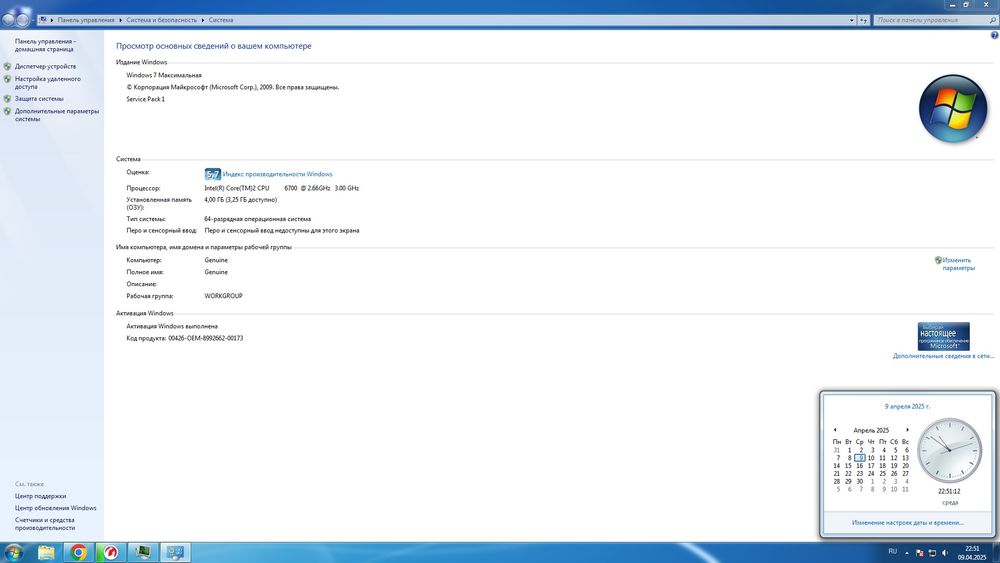Open Windows Explorer folder on taskbar

coord(46,552)
